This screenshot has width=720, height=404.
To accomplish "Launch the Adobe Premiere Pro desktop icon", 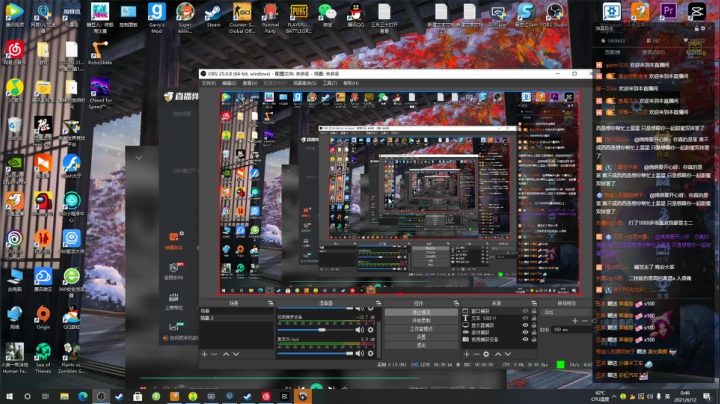I will point(668,11).
